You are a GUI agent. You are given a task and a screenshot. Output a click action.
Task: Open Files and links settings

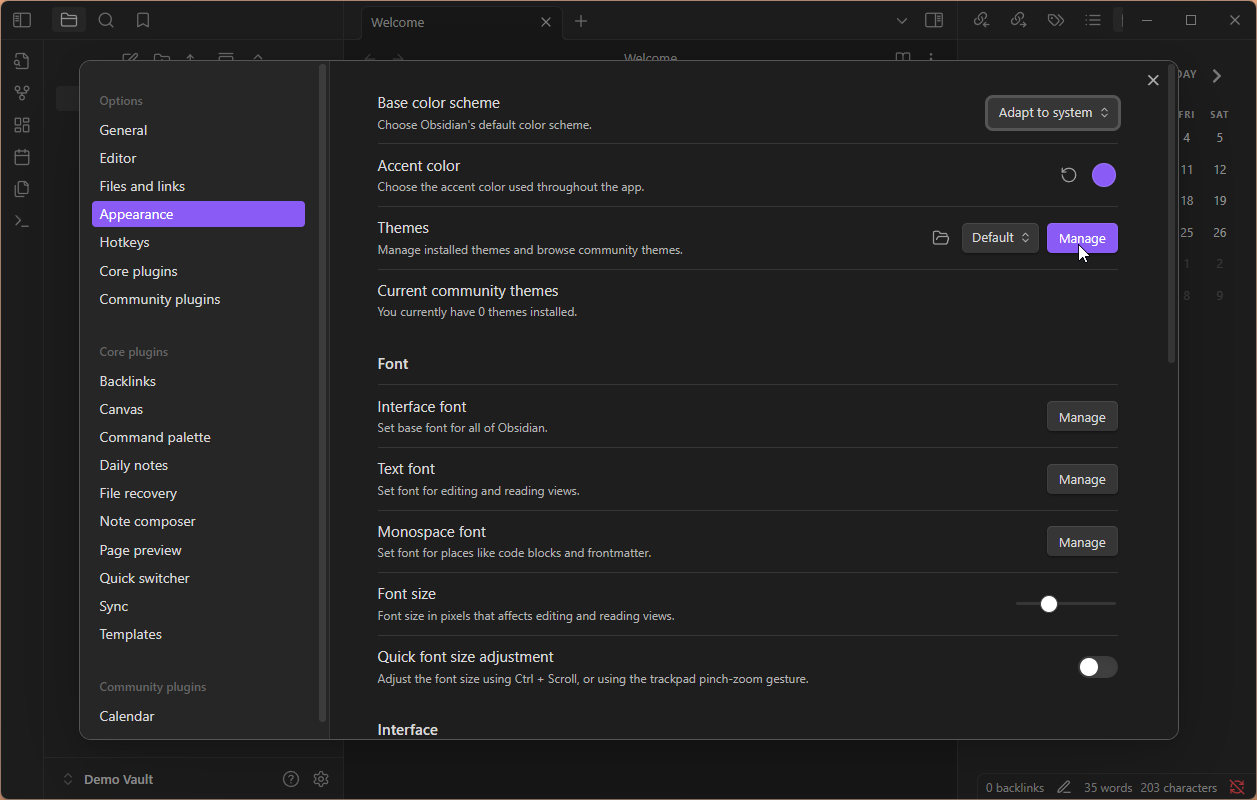(x=198, y=186)
